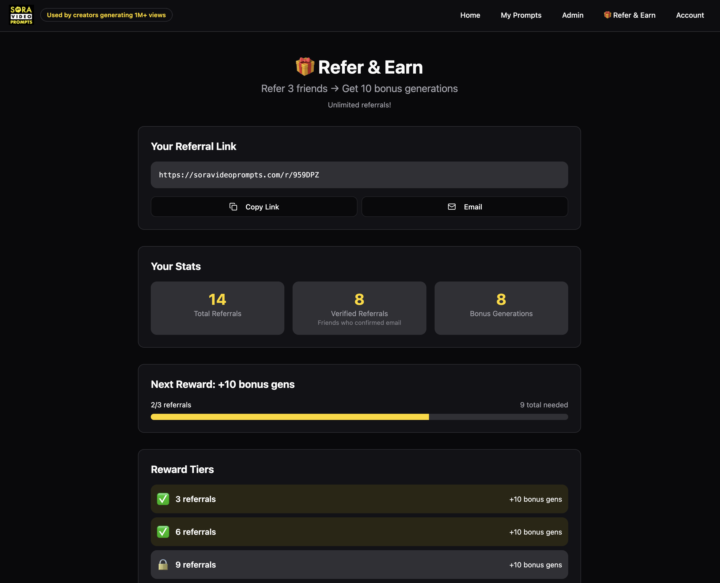Click the envelope icon beside Email

click(x=451, y=207)
